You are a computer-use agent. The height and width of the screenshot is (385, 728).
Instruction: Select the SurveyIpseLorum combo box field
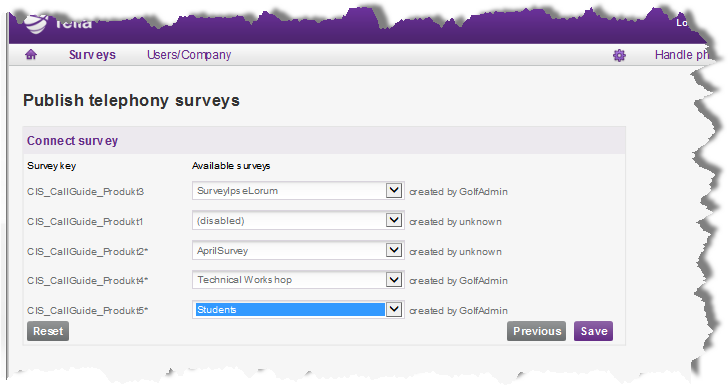click(x=298, y=190)
